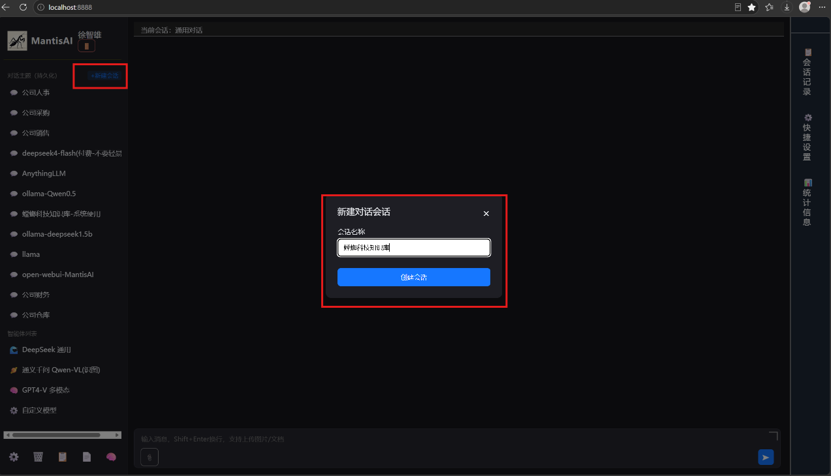The width and height of the screenshot is (831, 476).
Task: Click the blue send arrow button
Action: click(x=766, y=457)
